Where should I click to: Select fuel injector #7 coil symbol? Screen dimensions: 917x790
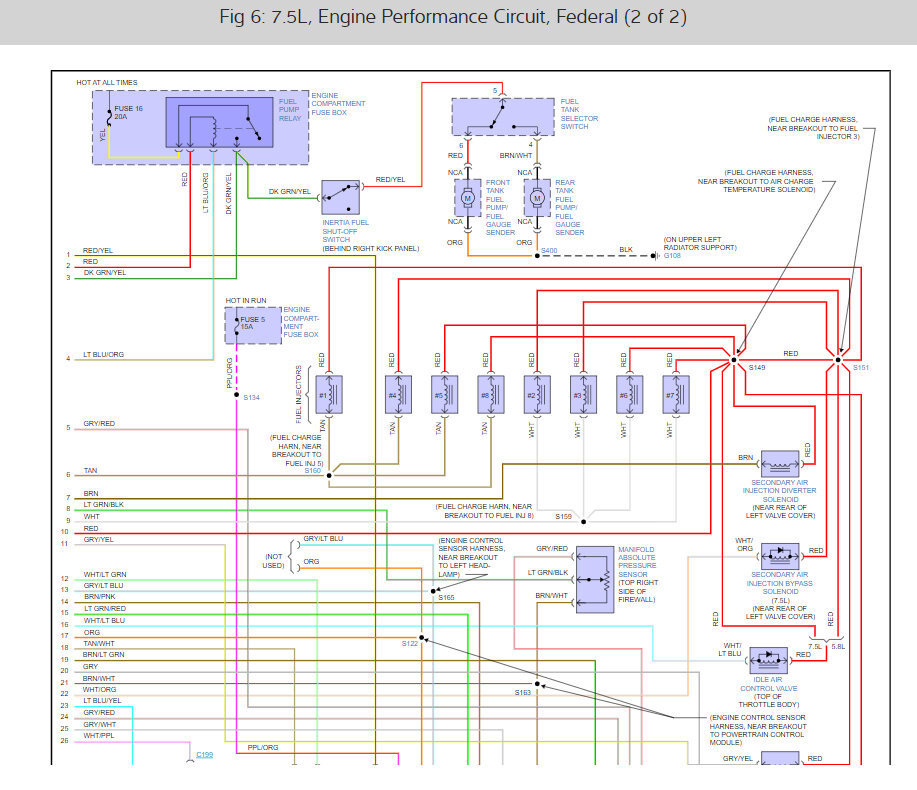pos(675,395)
